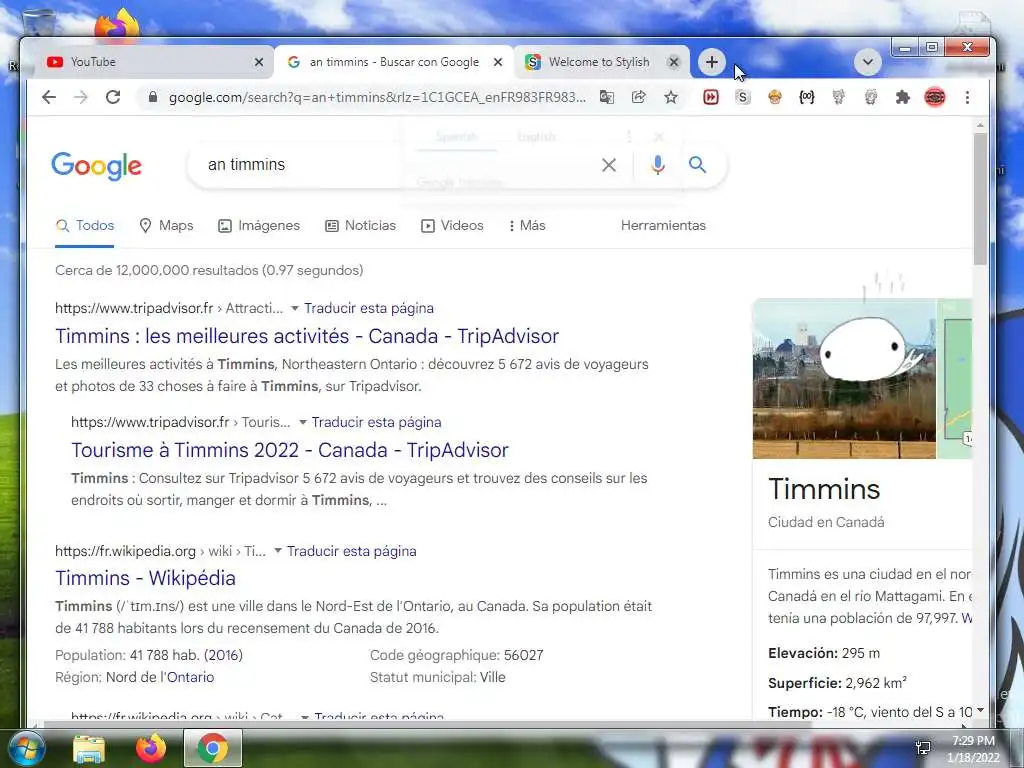
Task: Click Traducir esta página for Wikipédia result
Action: 351,551
